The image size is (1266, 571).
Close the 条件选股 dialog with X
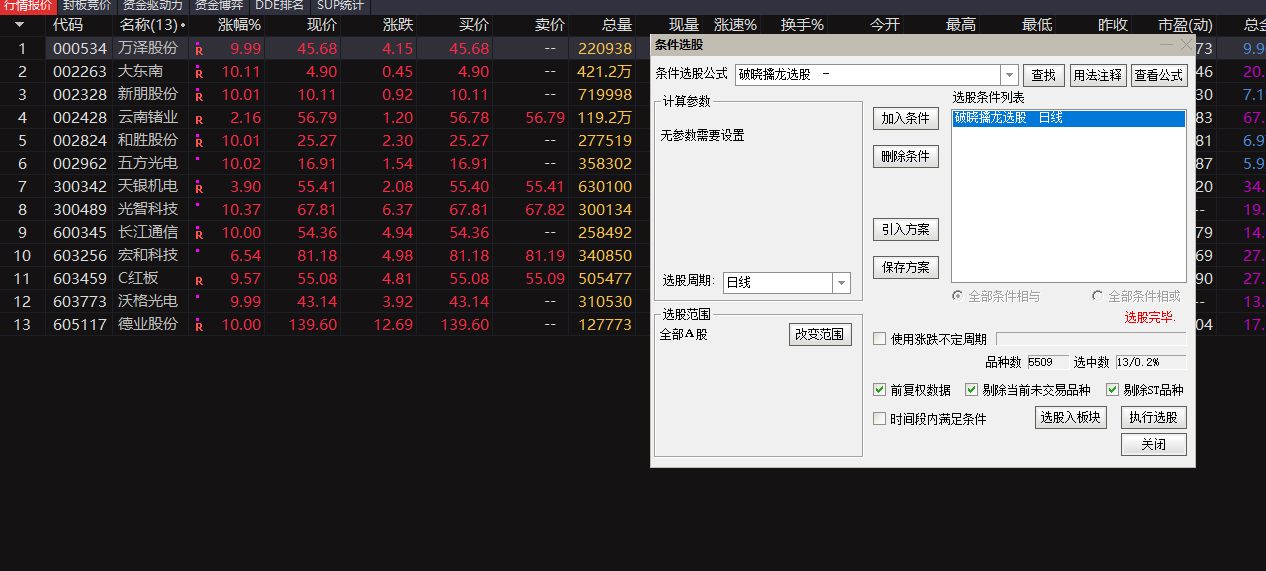[1186, 45]
